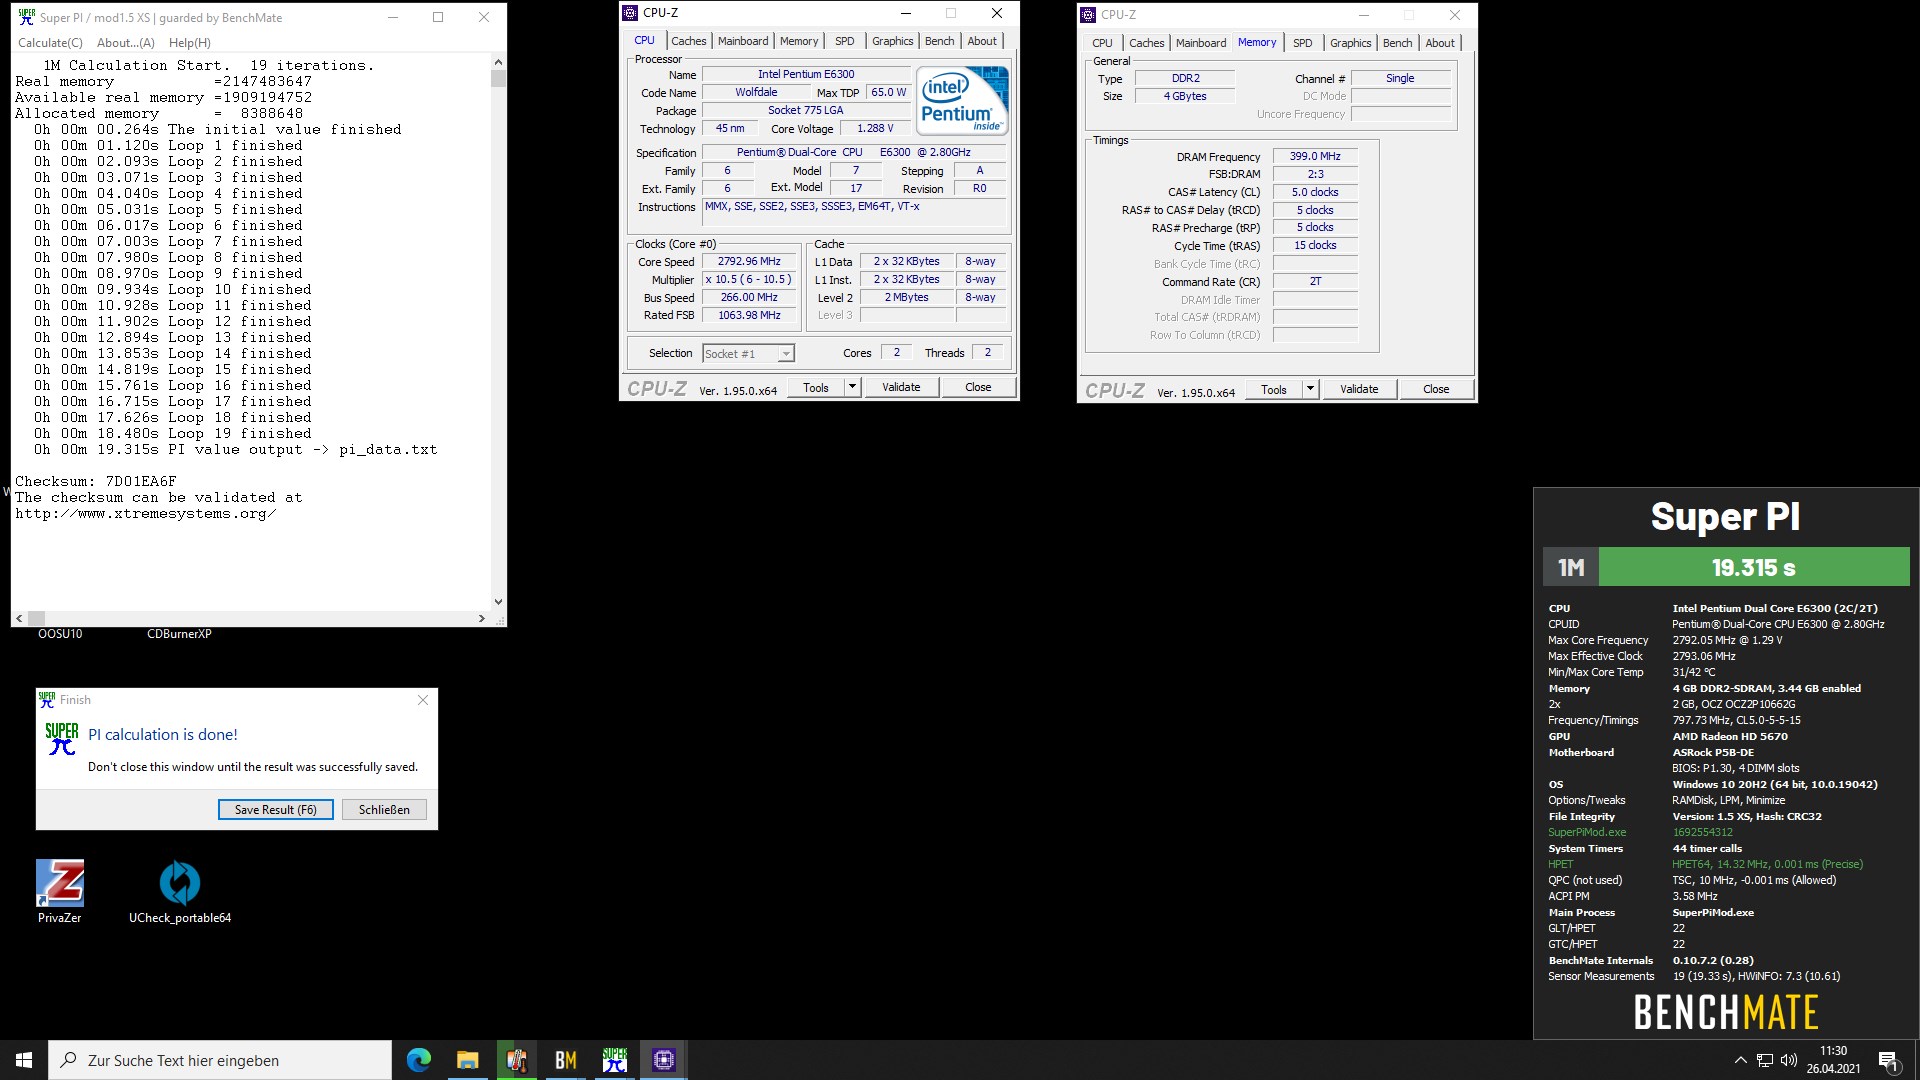Click Super PI horizontal scrollbar left arrow

[20, 619]
